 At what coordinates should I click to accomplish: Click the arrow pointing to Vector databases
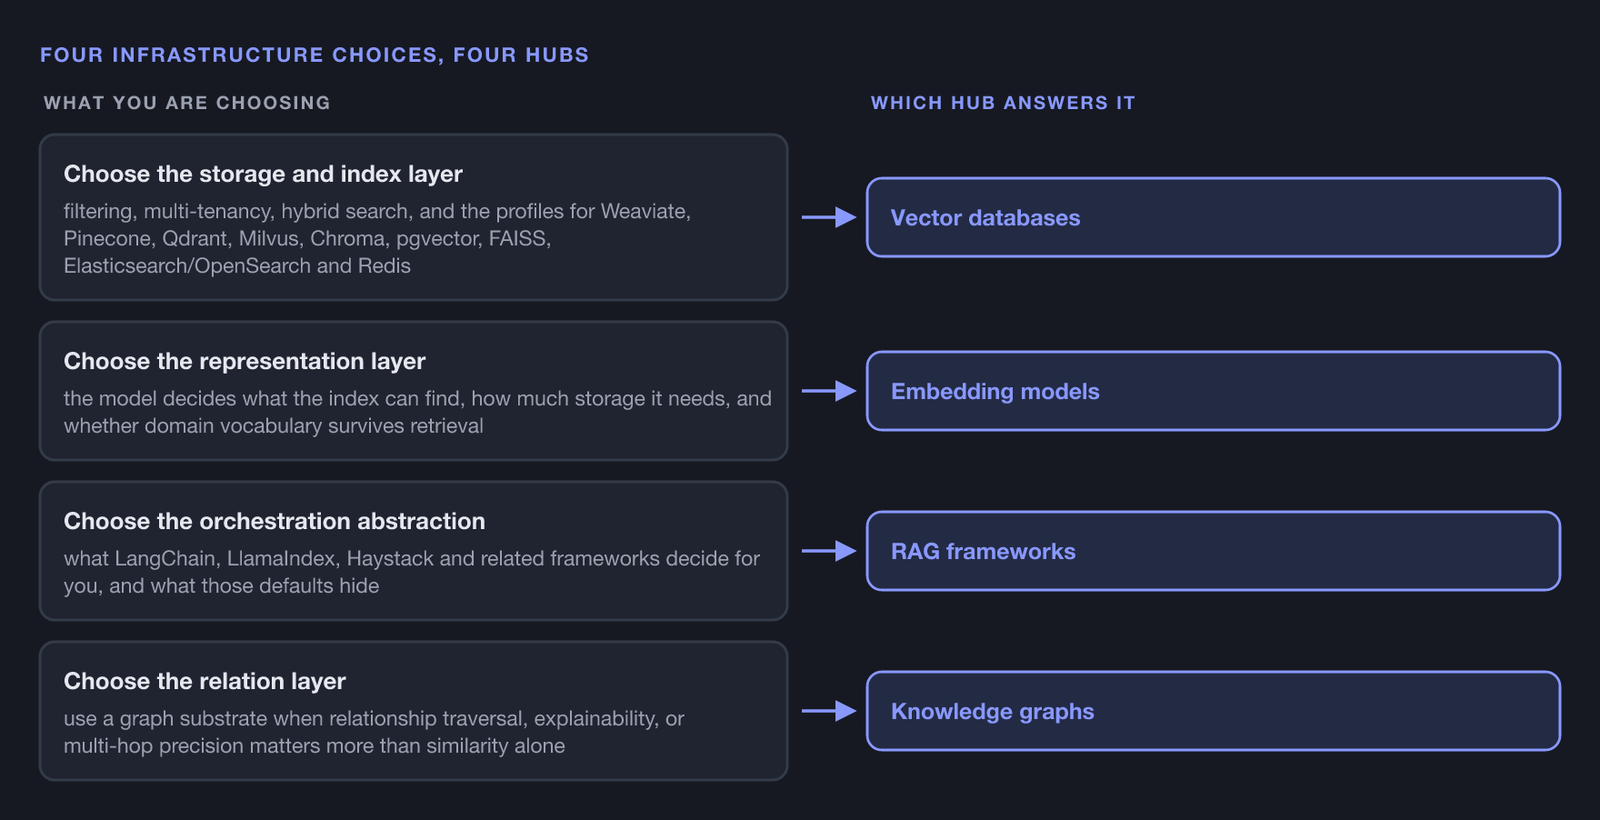[x=829, y=217]
